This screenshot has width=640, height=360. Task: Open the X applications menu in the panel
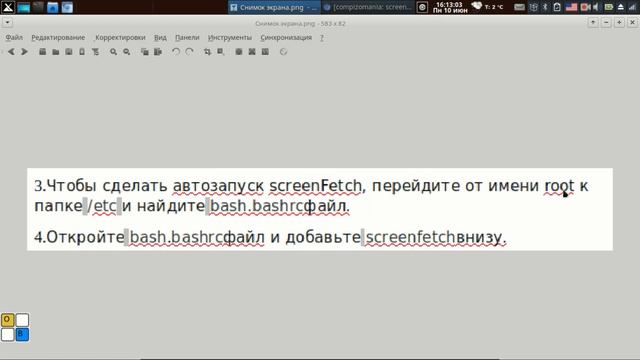pos(8,7)
